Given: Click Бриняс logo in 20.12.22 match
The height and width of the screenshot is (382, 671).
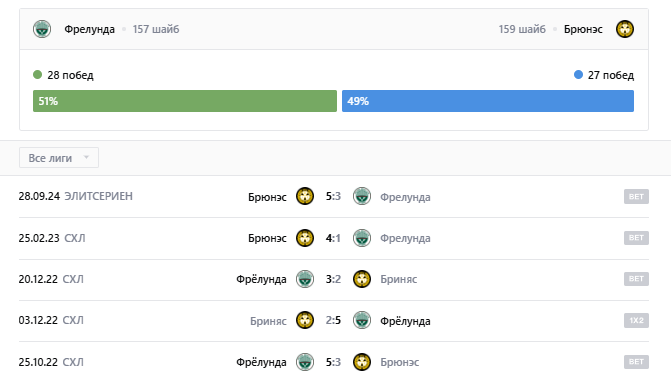Looking at the screenshot, I should [362, 279].
